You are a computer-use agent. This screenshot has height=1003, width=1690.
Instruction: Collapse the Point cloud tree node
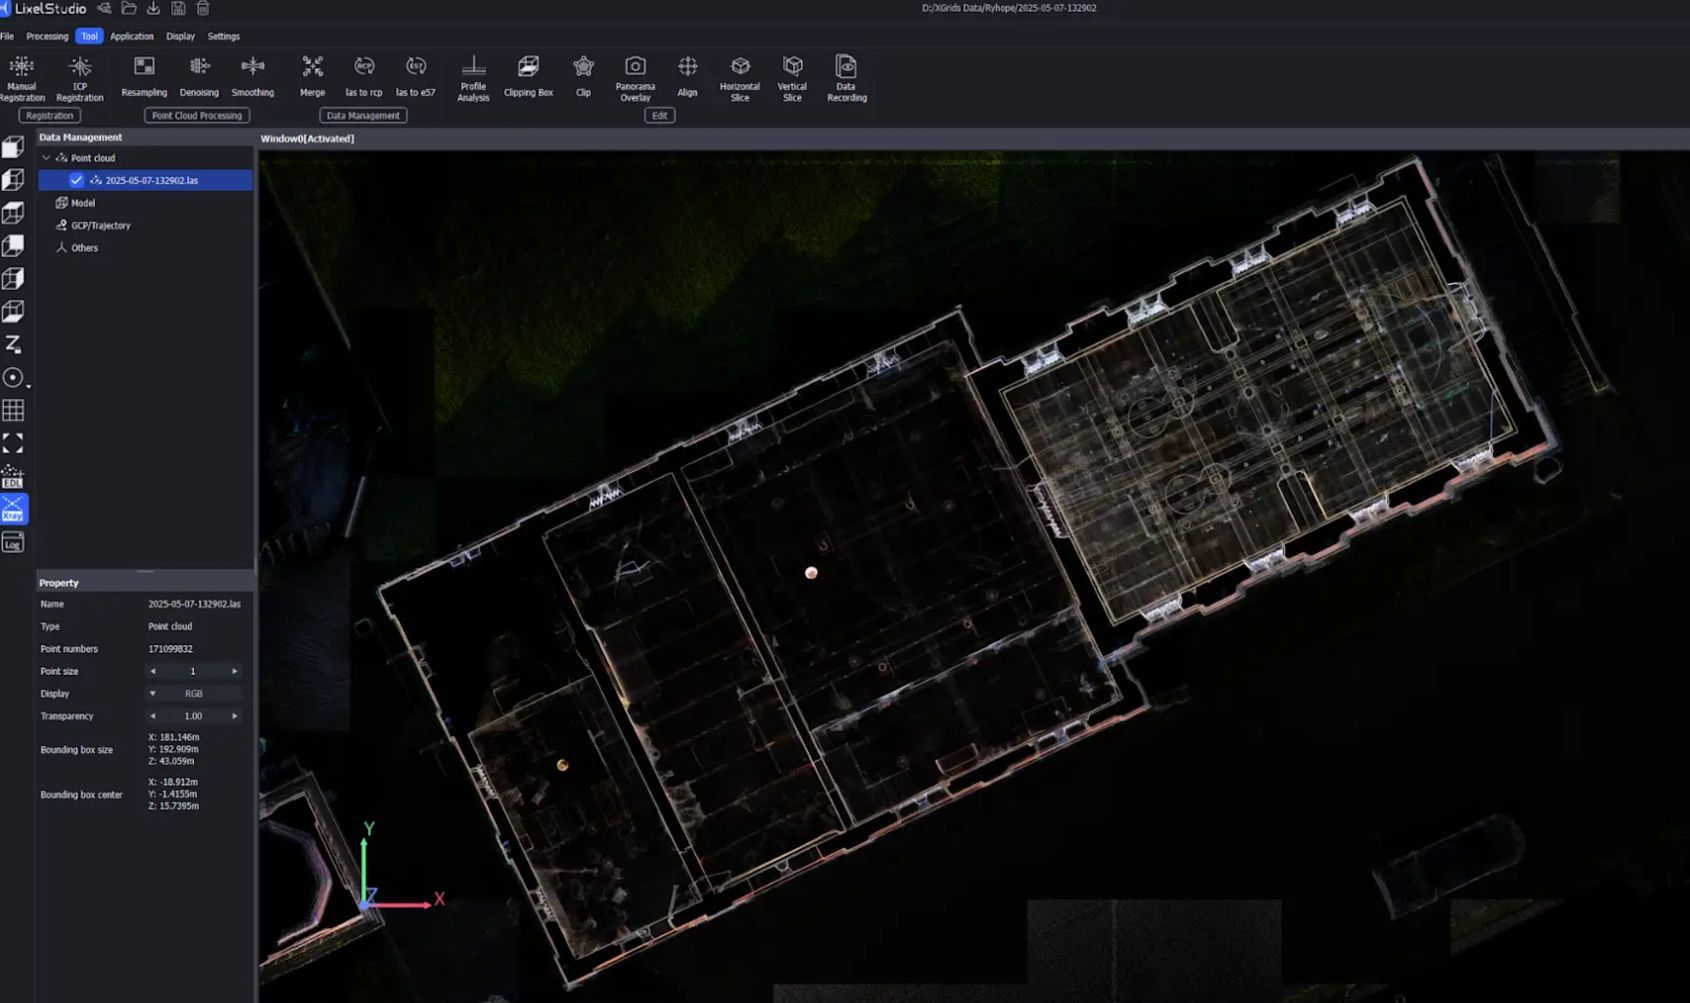point(46,158)
